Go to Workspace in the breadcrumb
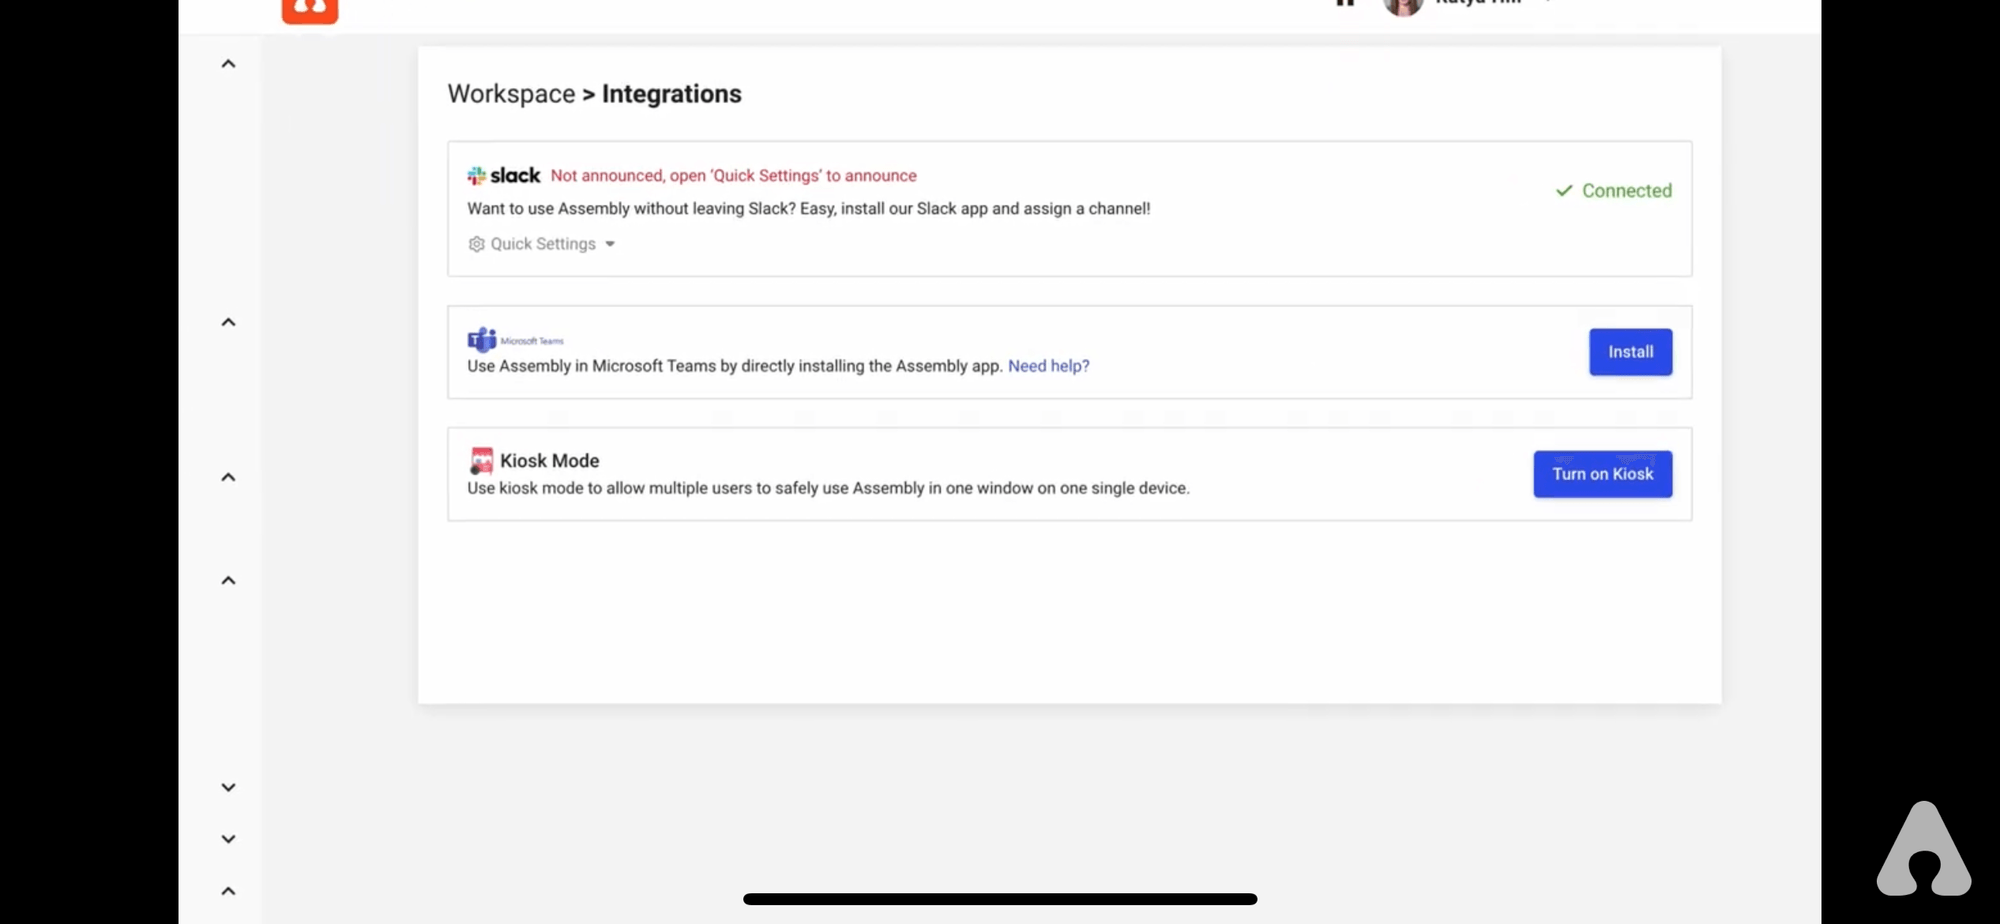 tap(511, 94)
